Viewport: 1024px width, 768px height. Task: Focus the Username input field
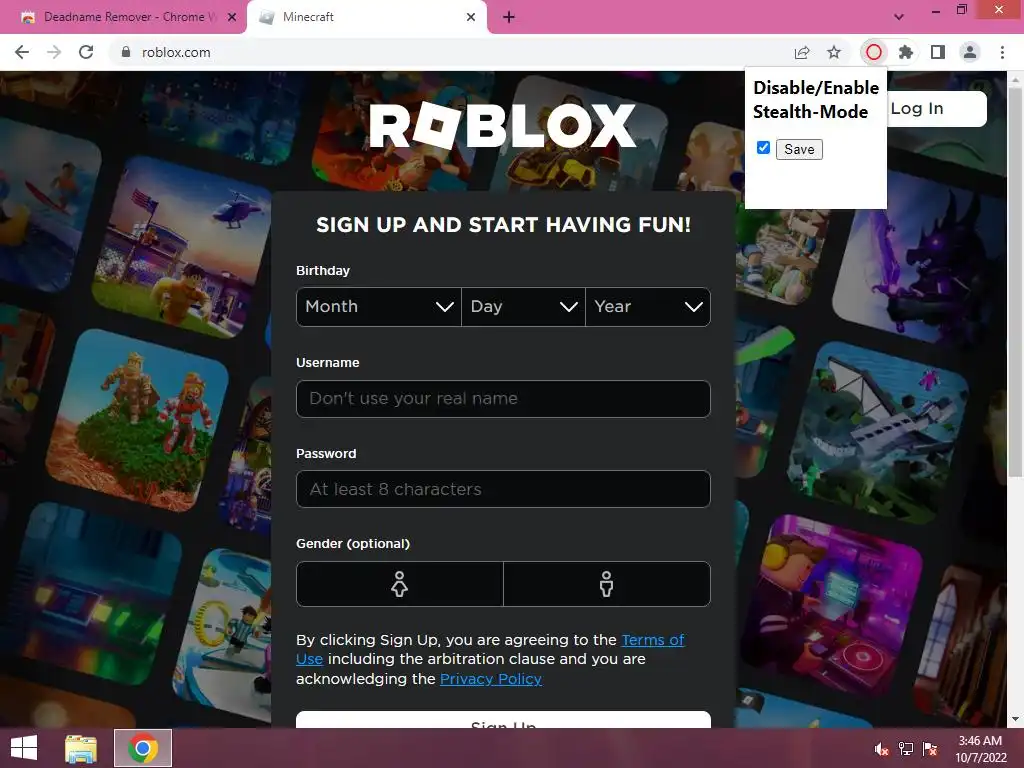[x=503, y=398]
